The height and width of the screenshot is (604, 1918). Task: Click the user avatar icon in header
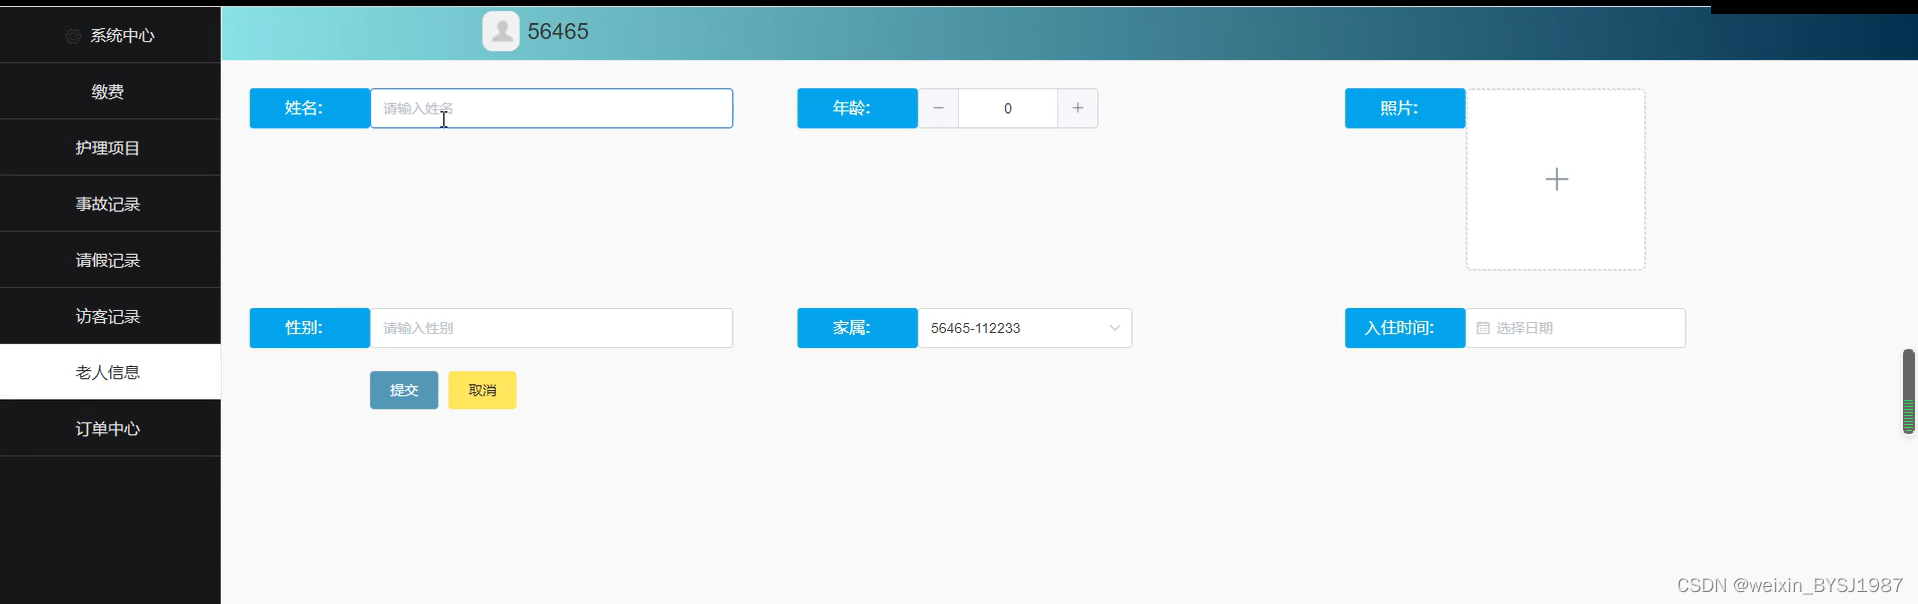click(501, 31)
